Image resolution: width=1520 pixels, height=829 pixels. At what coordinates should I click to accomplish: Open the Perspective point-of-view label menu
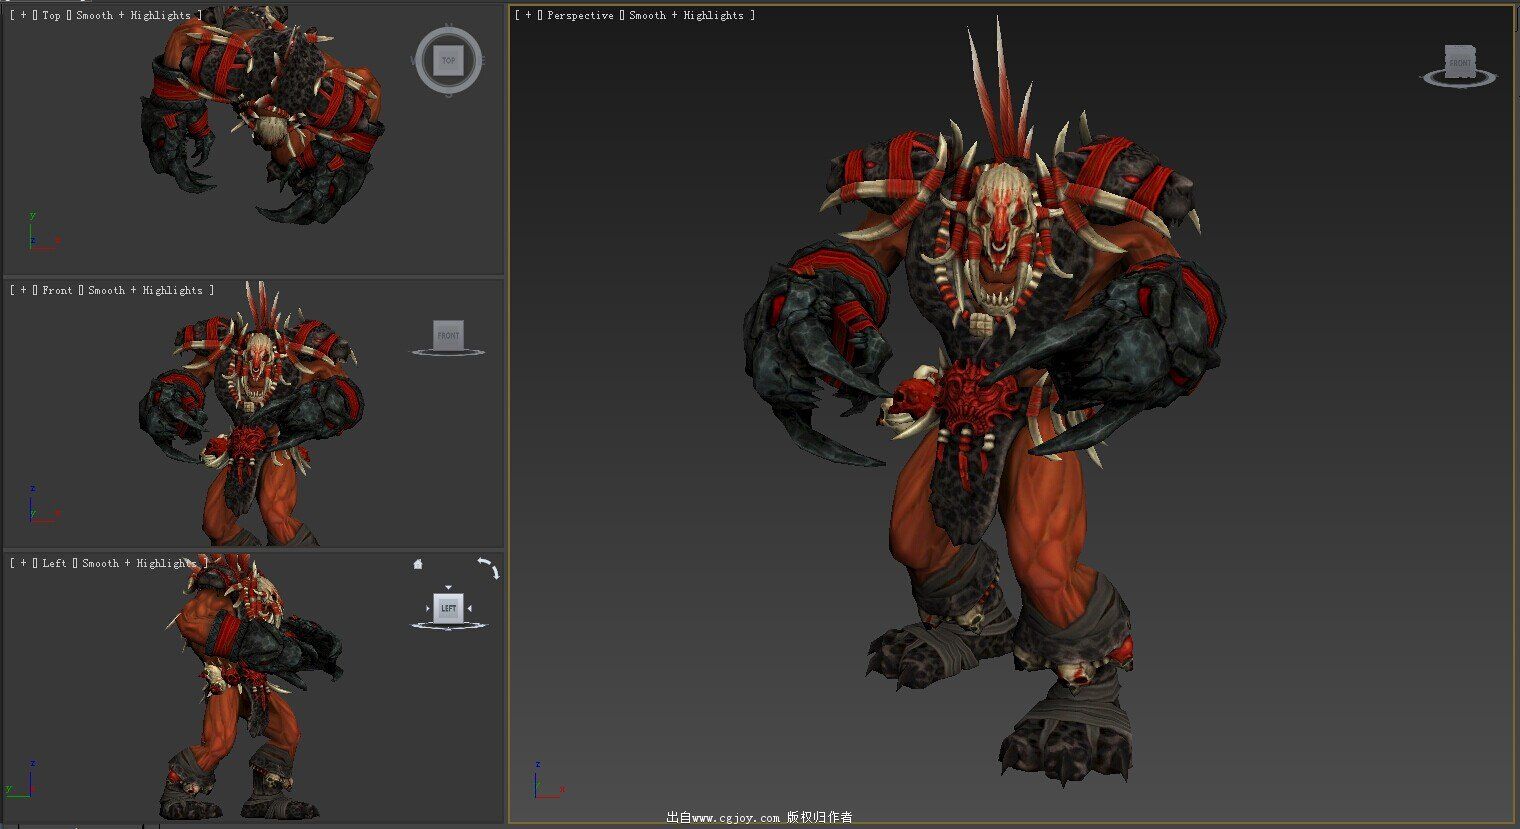[580, 15]
